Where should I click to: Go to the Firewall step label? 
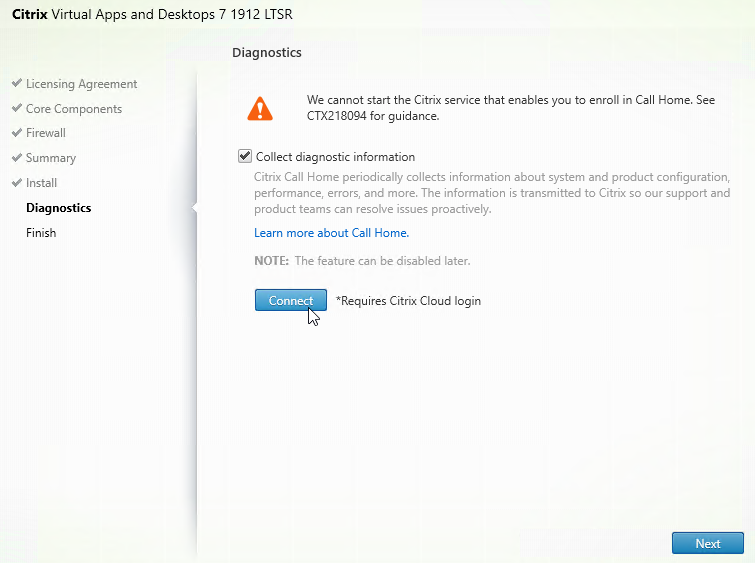tap(46, 133)
